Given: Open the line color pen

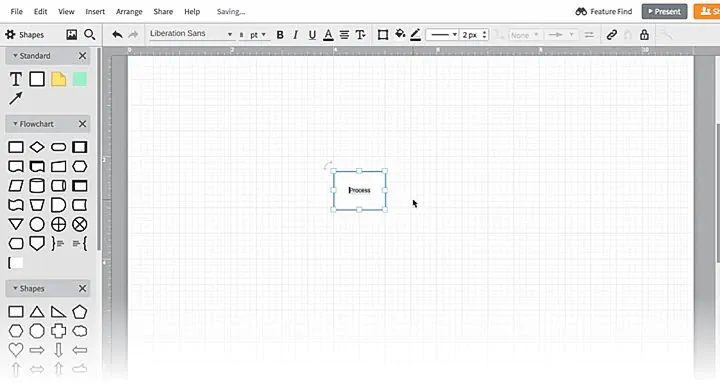Looking at the screenshot, I should click(x=416, y=34).
